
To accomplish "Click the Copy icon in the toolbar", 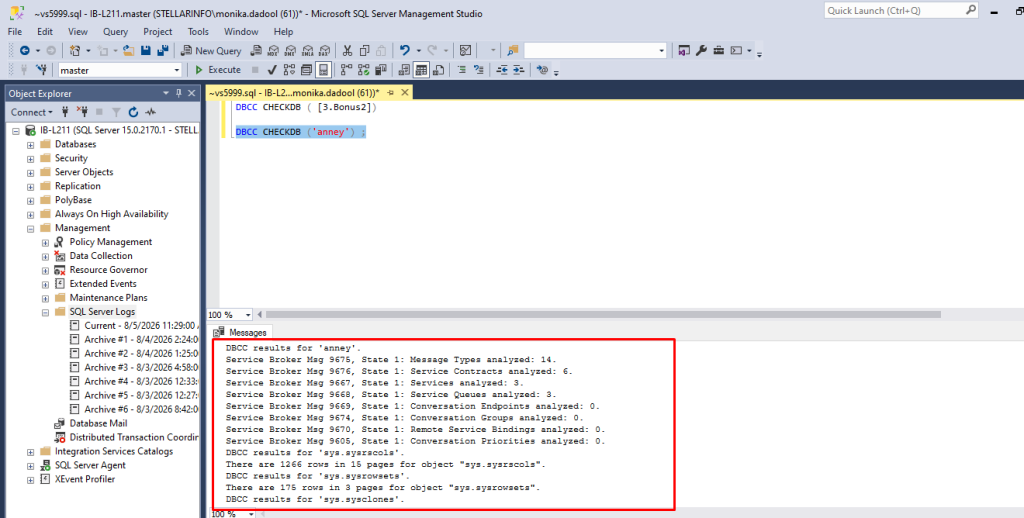I will 364,50.
